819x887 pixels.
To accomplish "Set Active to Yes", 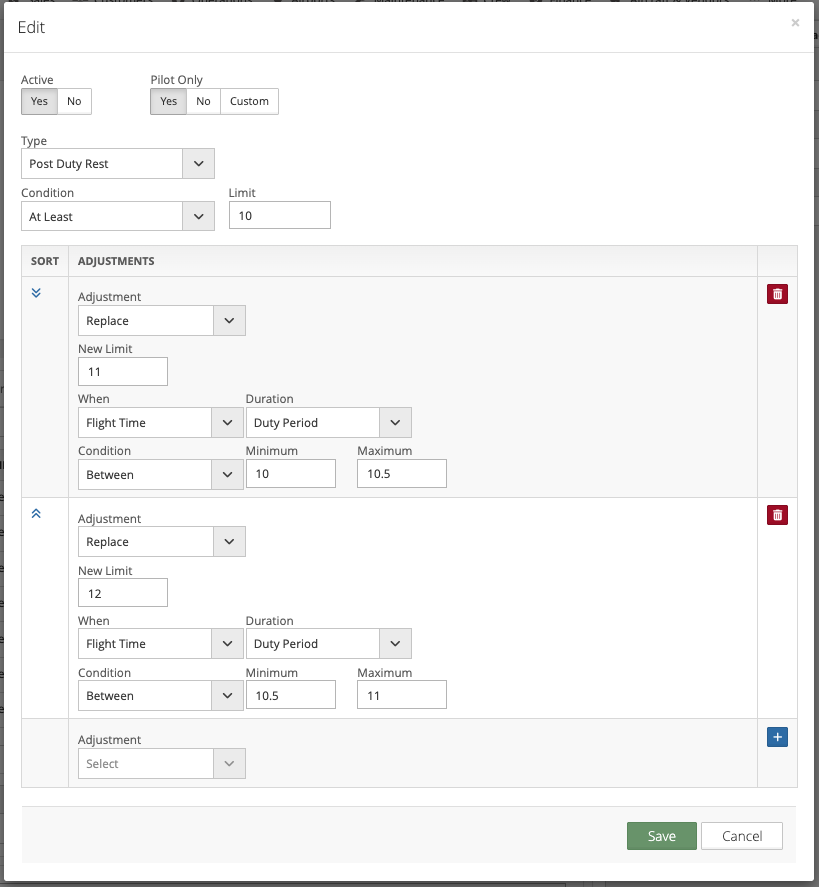I will pos(39,101).
